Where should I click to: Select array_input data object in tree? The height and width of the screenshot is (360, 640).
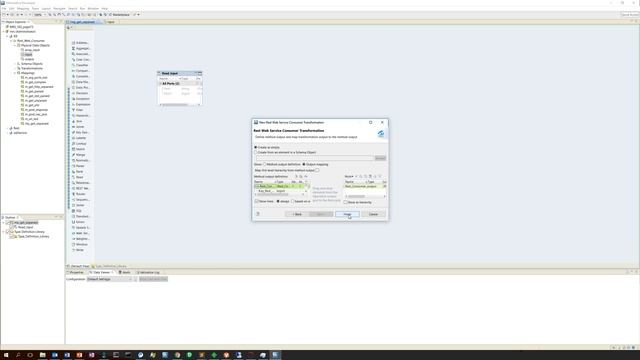pyautogui.click(x=32, y=50)
